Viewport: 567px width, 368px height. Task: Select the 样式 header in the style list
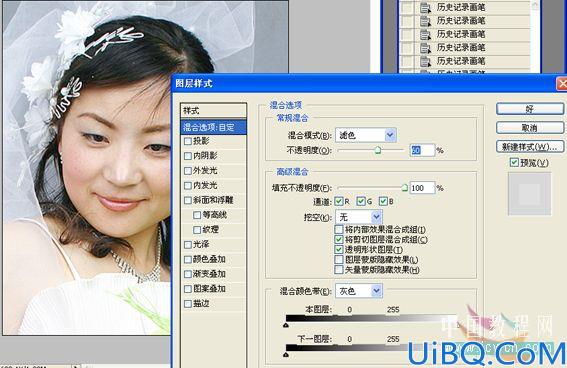point(213,110)
